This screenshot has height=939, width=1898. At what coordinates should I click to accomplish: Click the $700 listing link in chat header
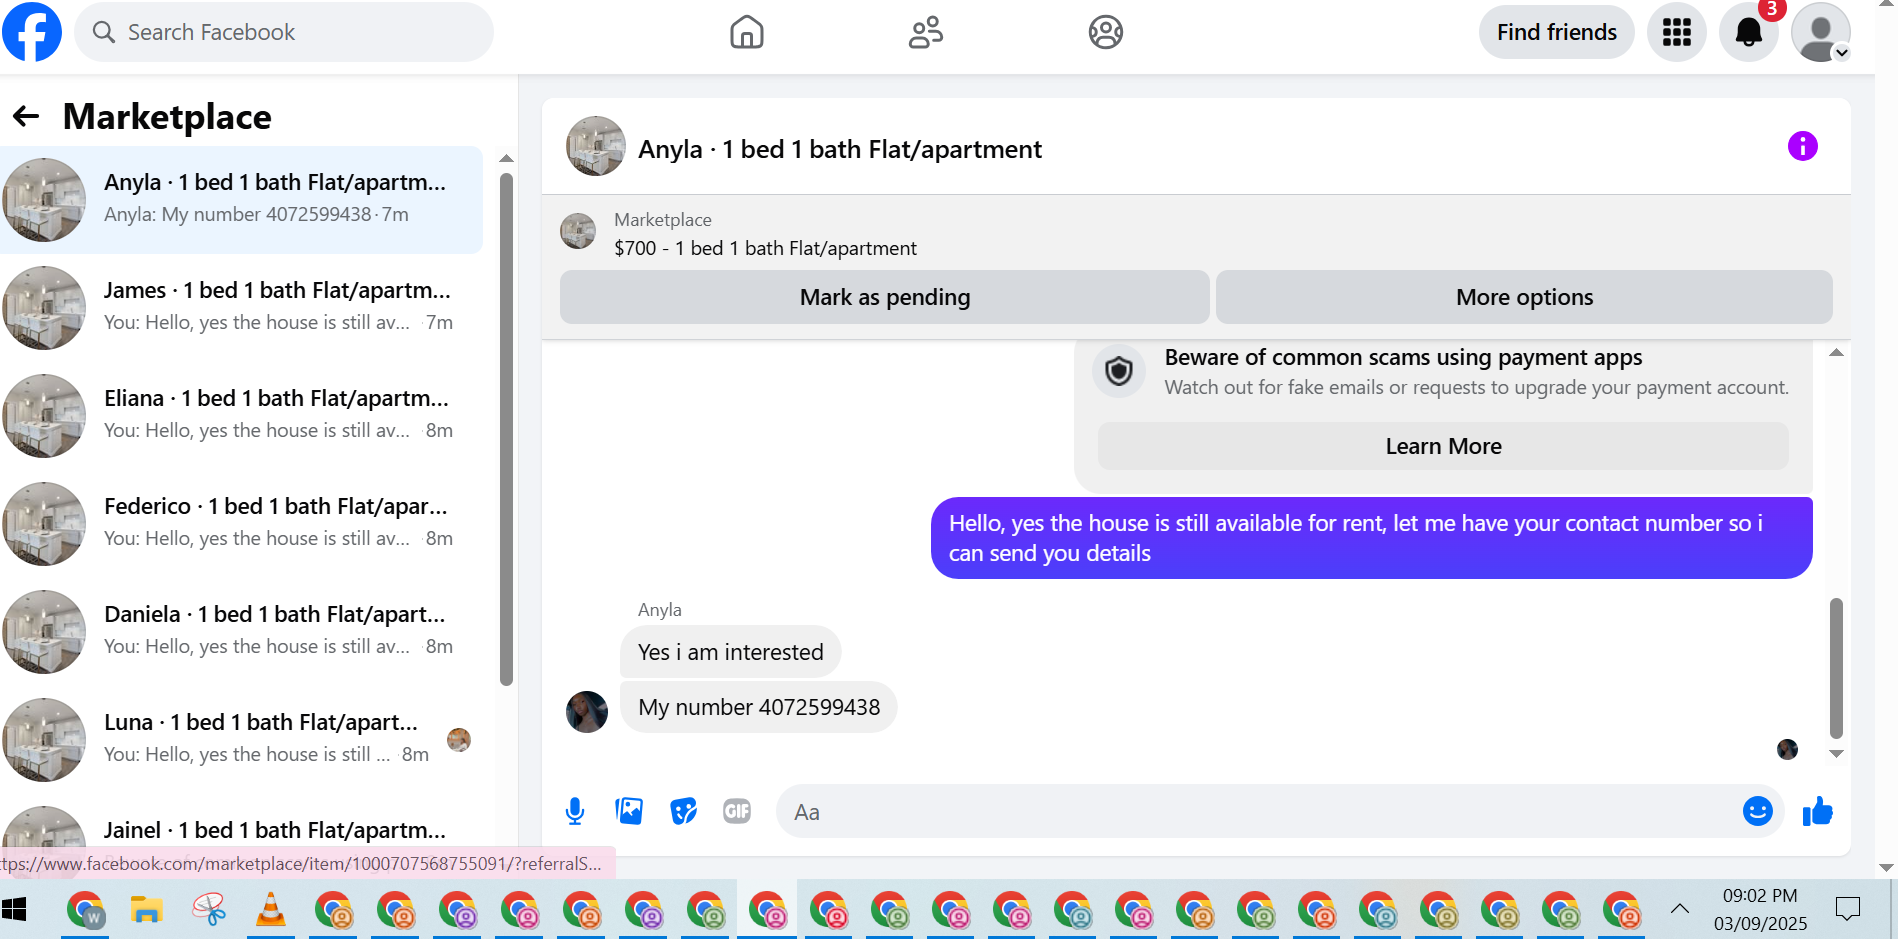point(765,248)
